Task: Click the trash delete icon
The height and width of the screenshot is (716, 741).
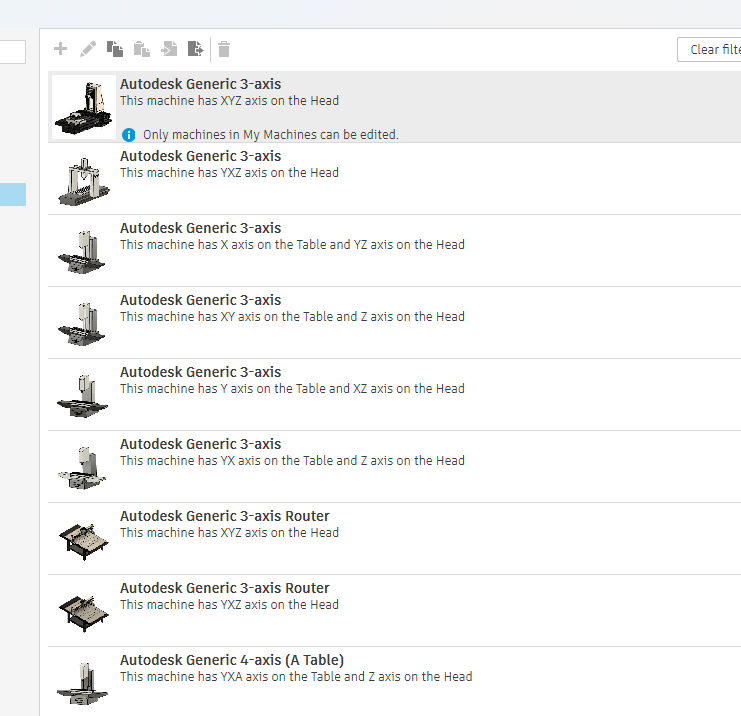Action: click(x=224, y=49)
